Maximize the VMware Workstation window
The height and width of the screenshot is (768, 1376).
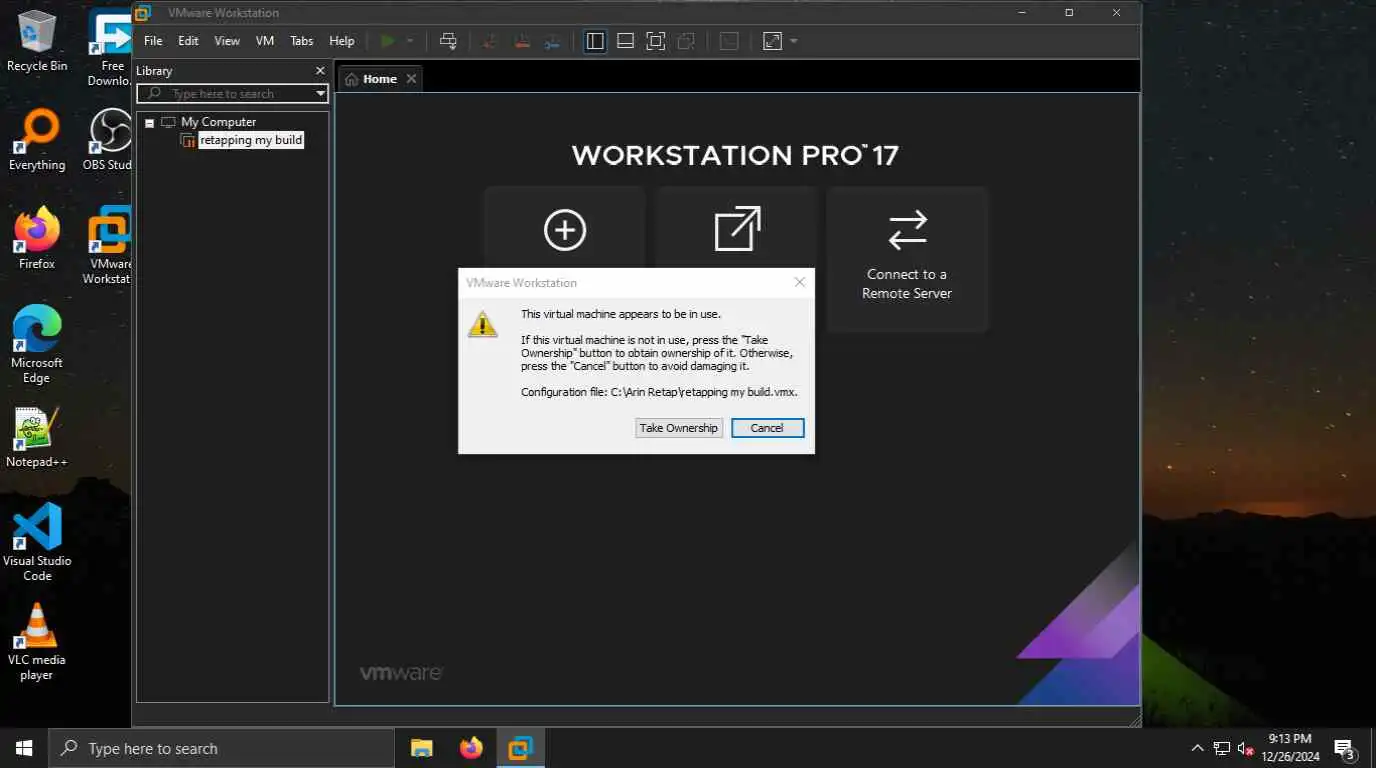[x=1069, y=13]
